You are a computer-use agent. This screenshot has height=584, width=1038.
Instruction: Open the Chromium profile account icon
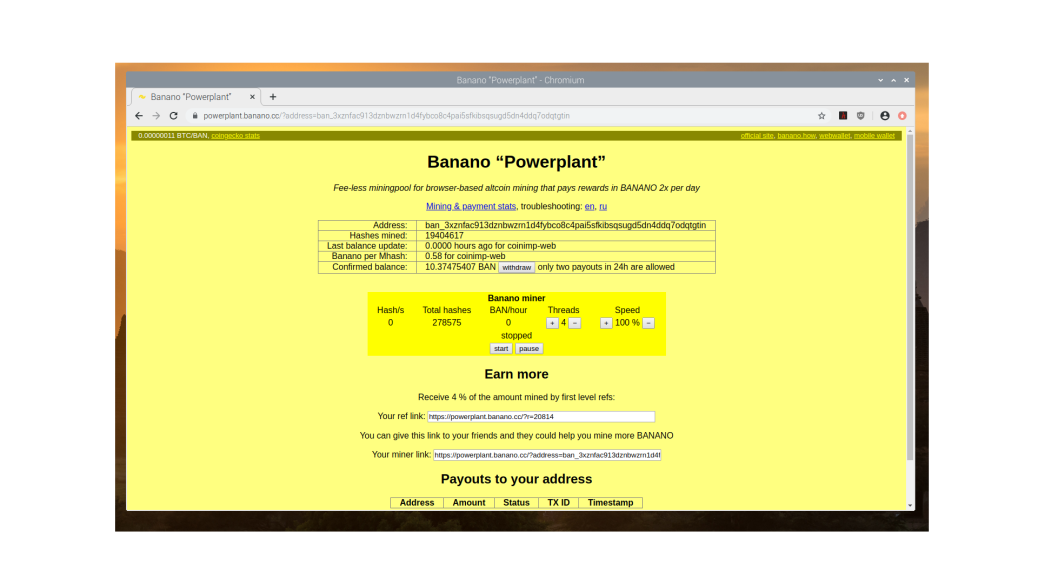pos(885,116)
